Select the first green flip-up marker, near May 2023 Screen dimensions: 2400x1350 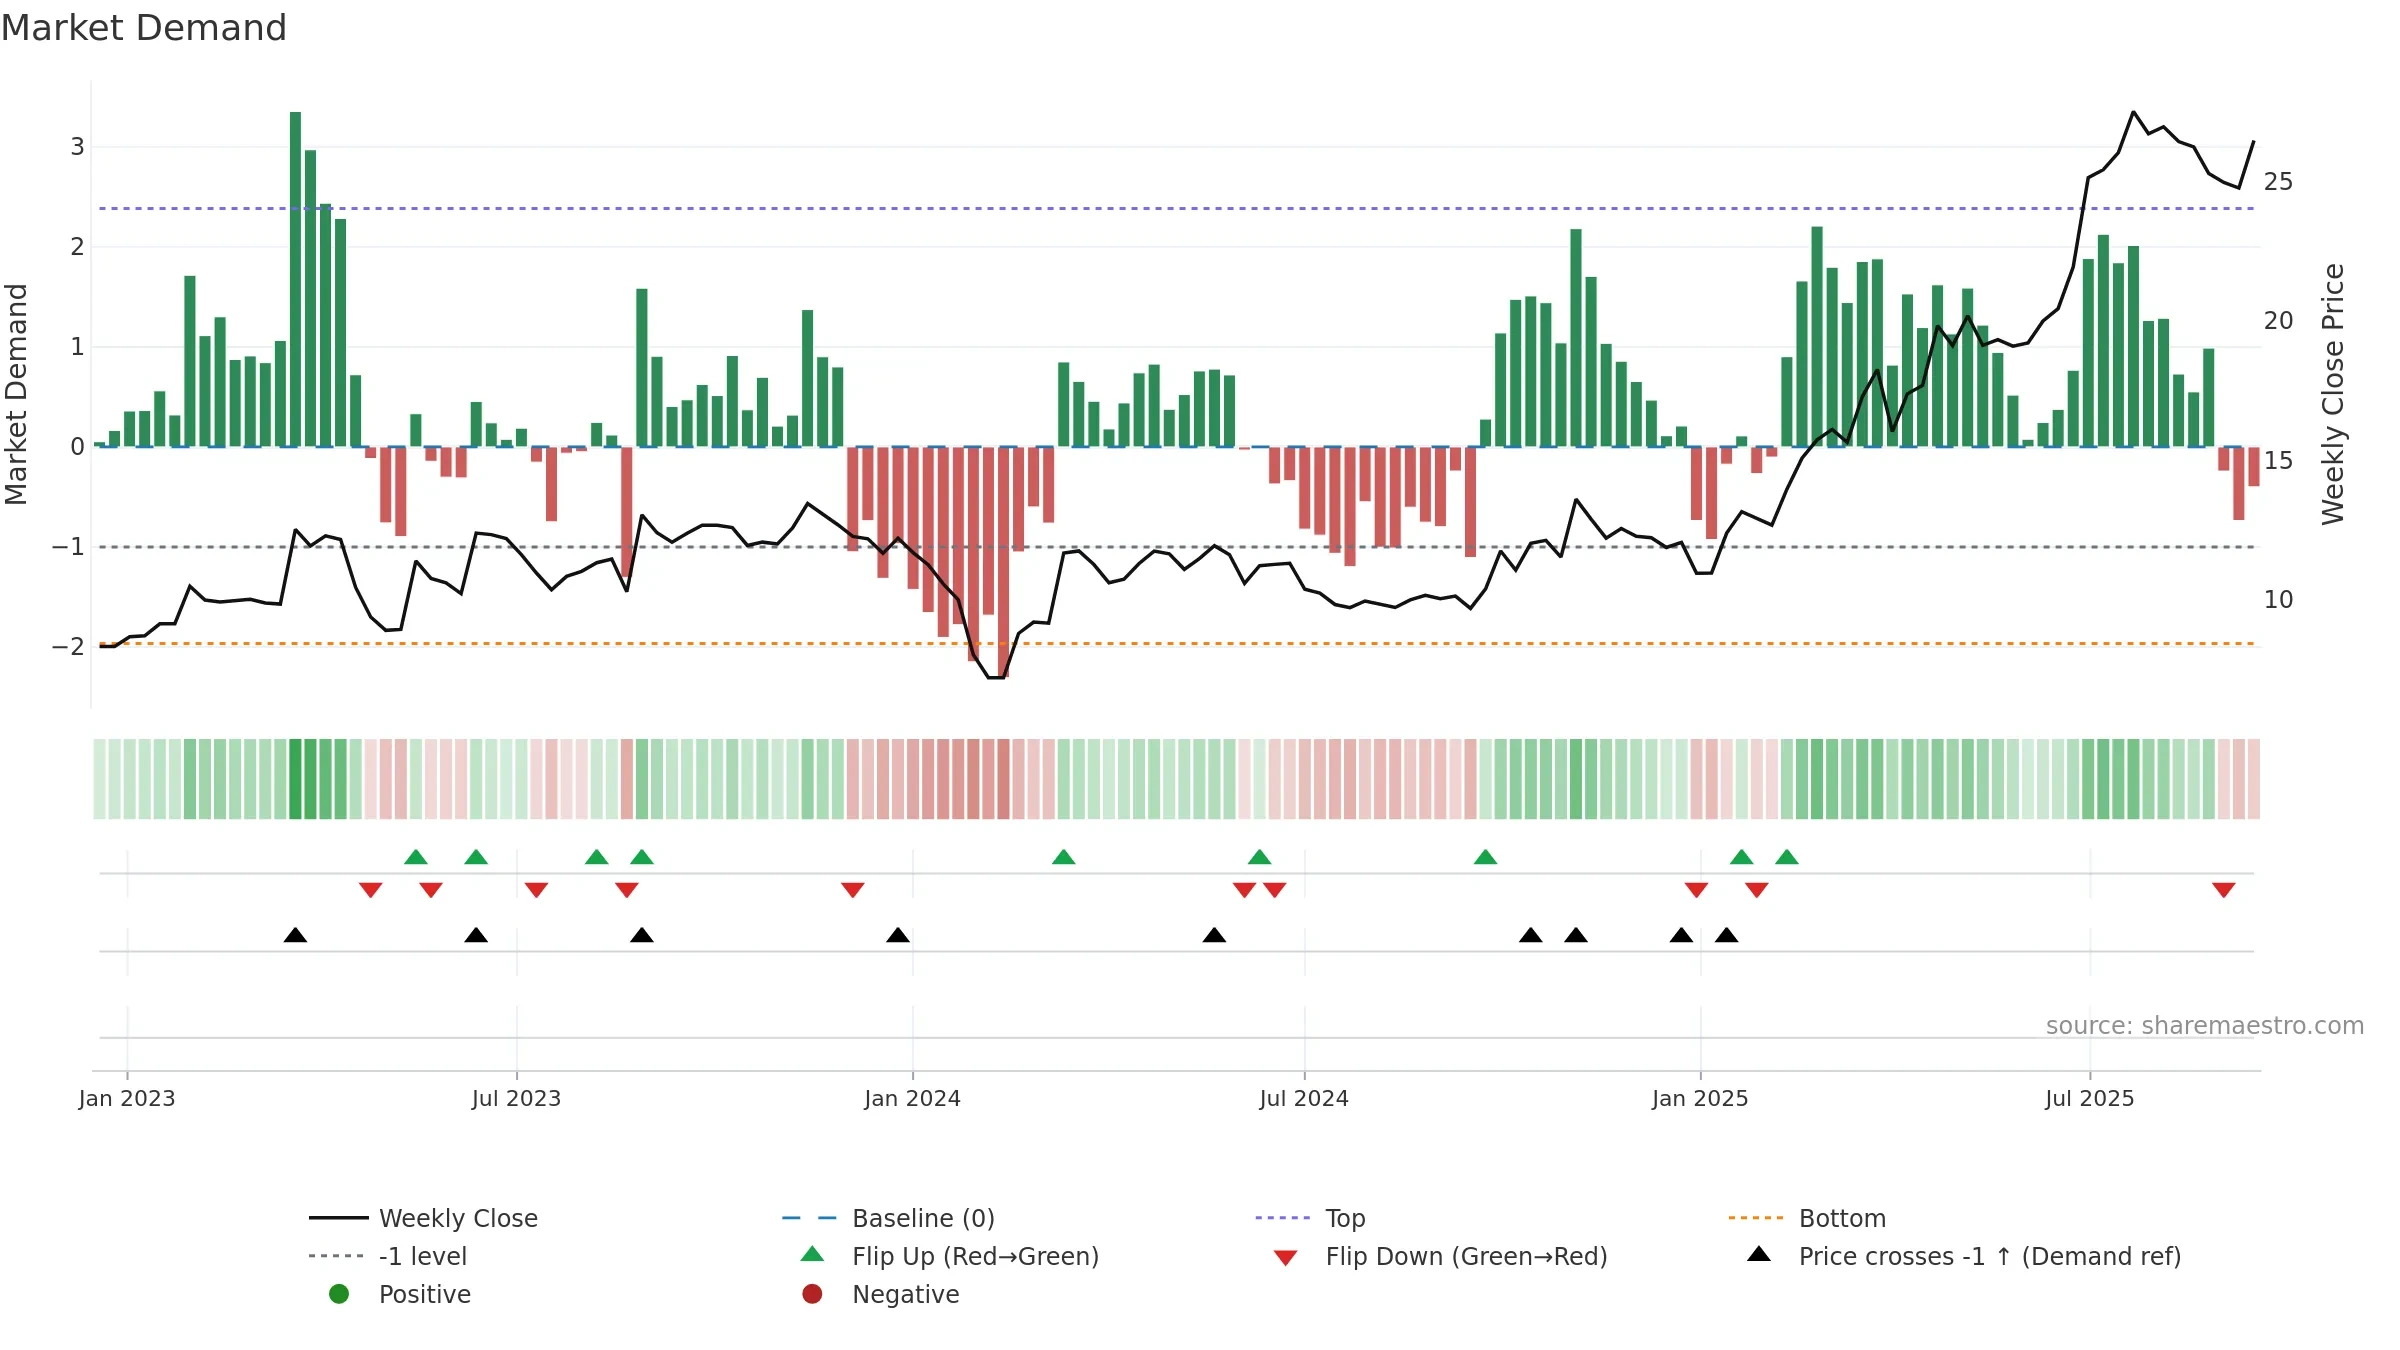pos(416,857)
